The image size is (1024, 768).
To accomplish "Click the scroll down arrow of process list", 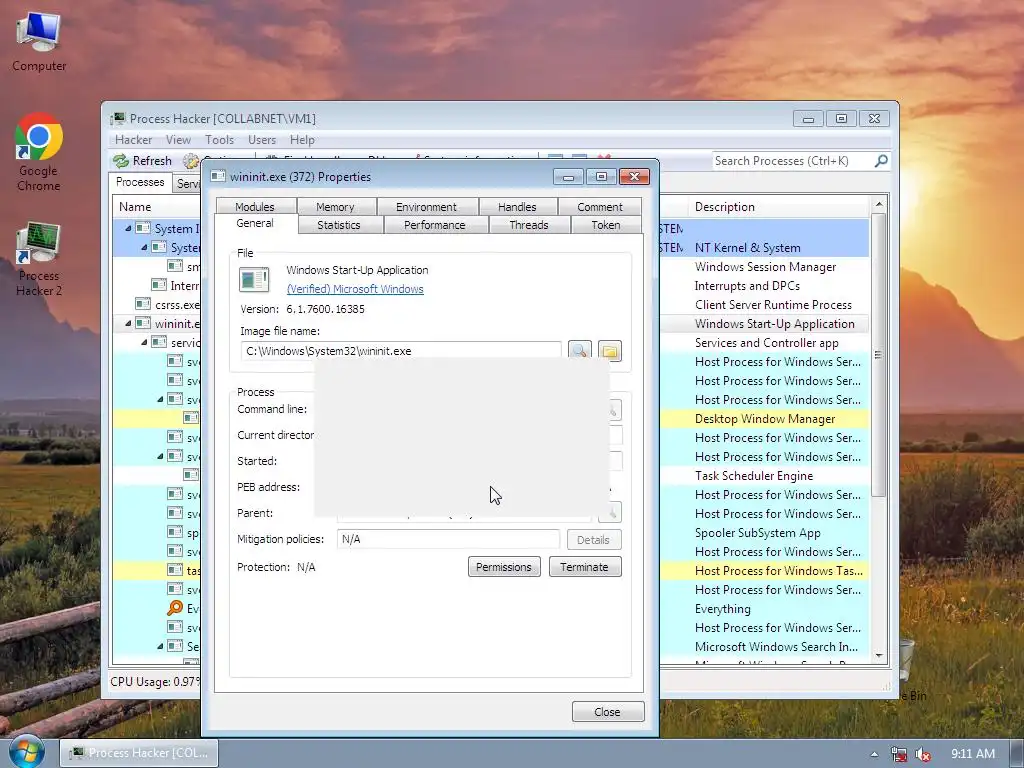I will click(878, 656).
